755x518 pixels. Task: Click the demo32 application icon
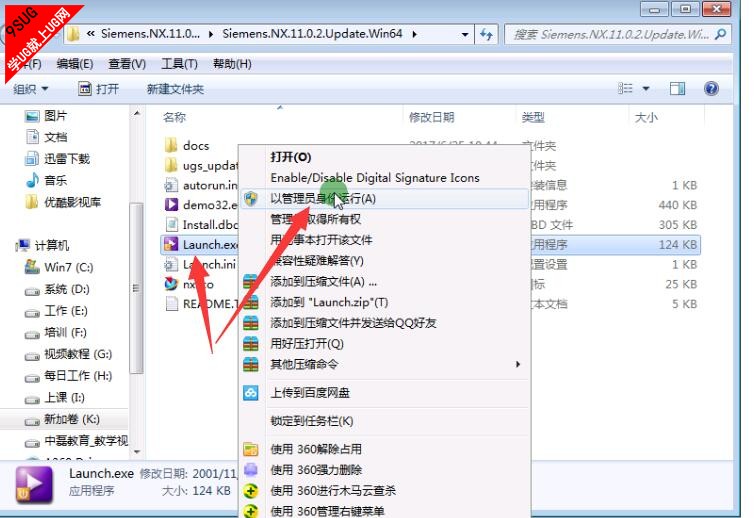[171, 205]
